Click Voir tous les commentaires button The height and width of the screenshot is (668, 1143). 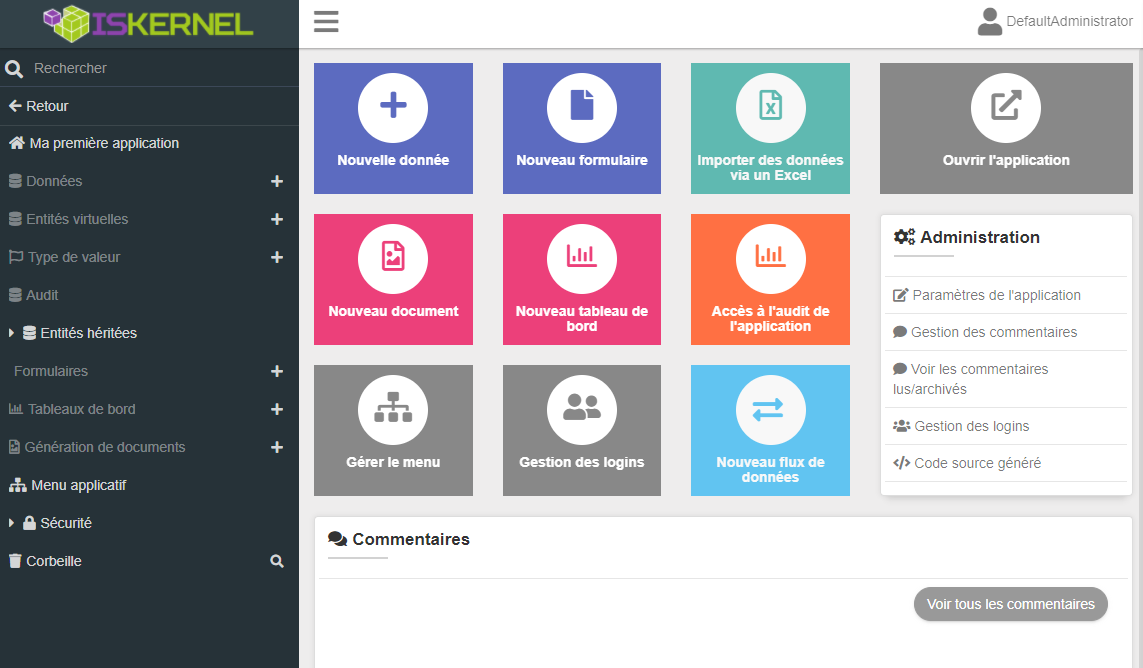click(1010, 604)
